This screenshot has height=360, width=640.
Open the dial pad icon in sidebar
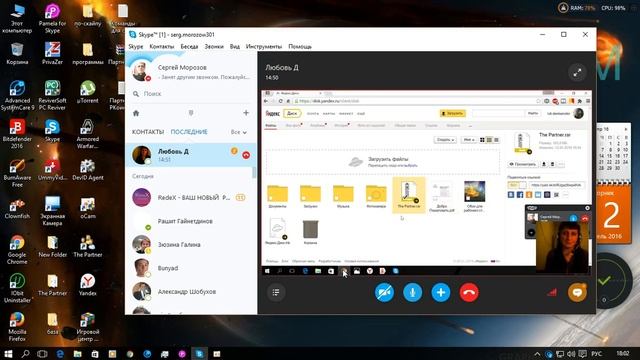[x=191, y=113]
